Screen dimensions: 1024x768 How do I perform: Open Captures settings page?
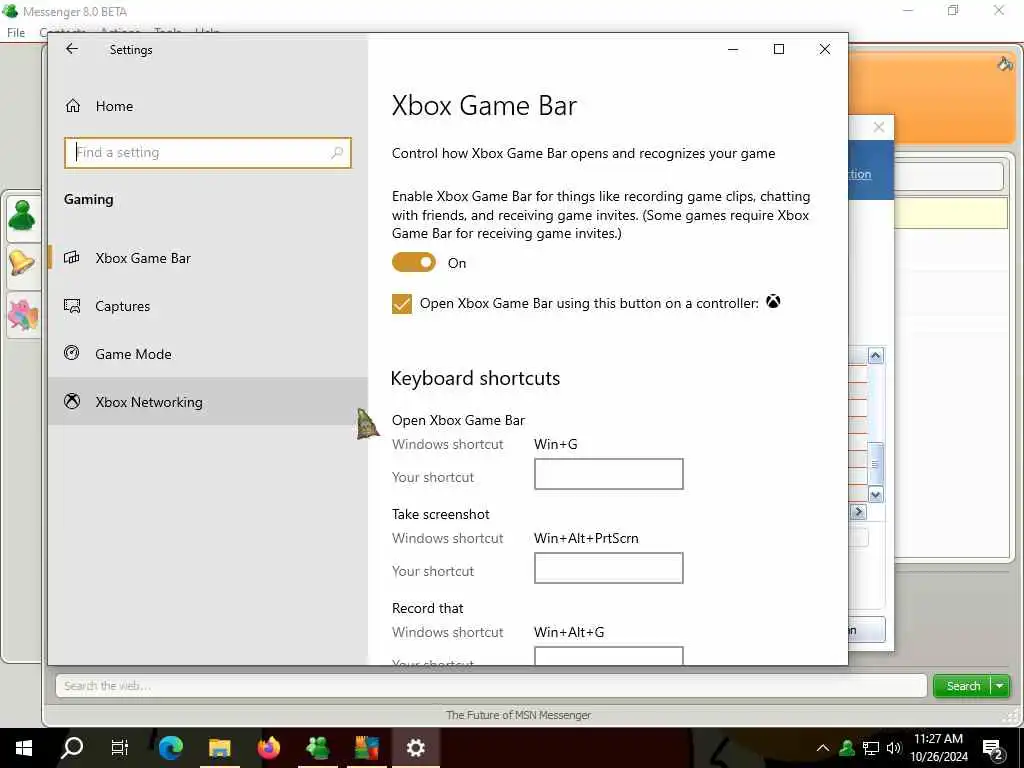click(x=208, y=306)
